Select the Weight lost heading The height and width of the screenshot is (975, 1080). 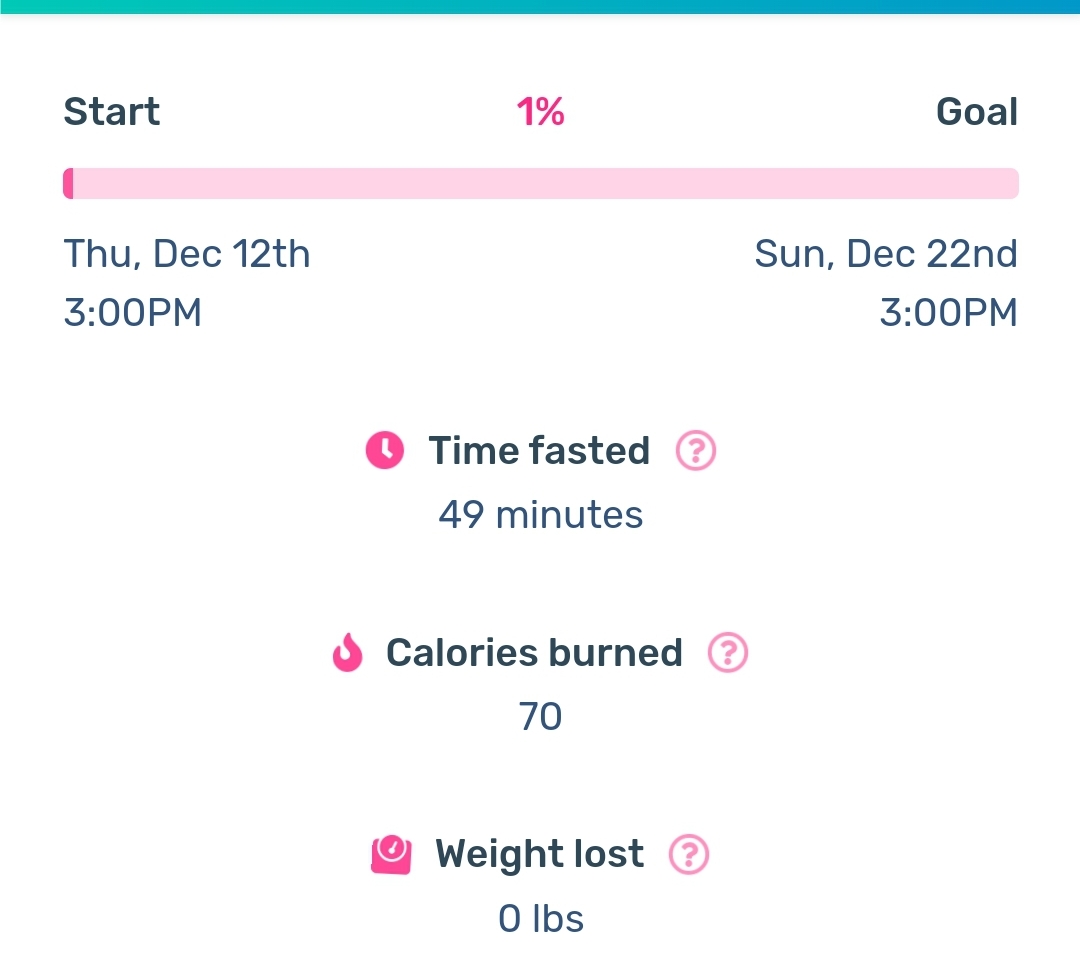[539, 855]
